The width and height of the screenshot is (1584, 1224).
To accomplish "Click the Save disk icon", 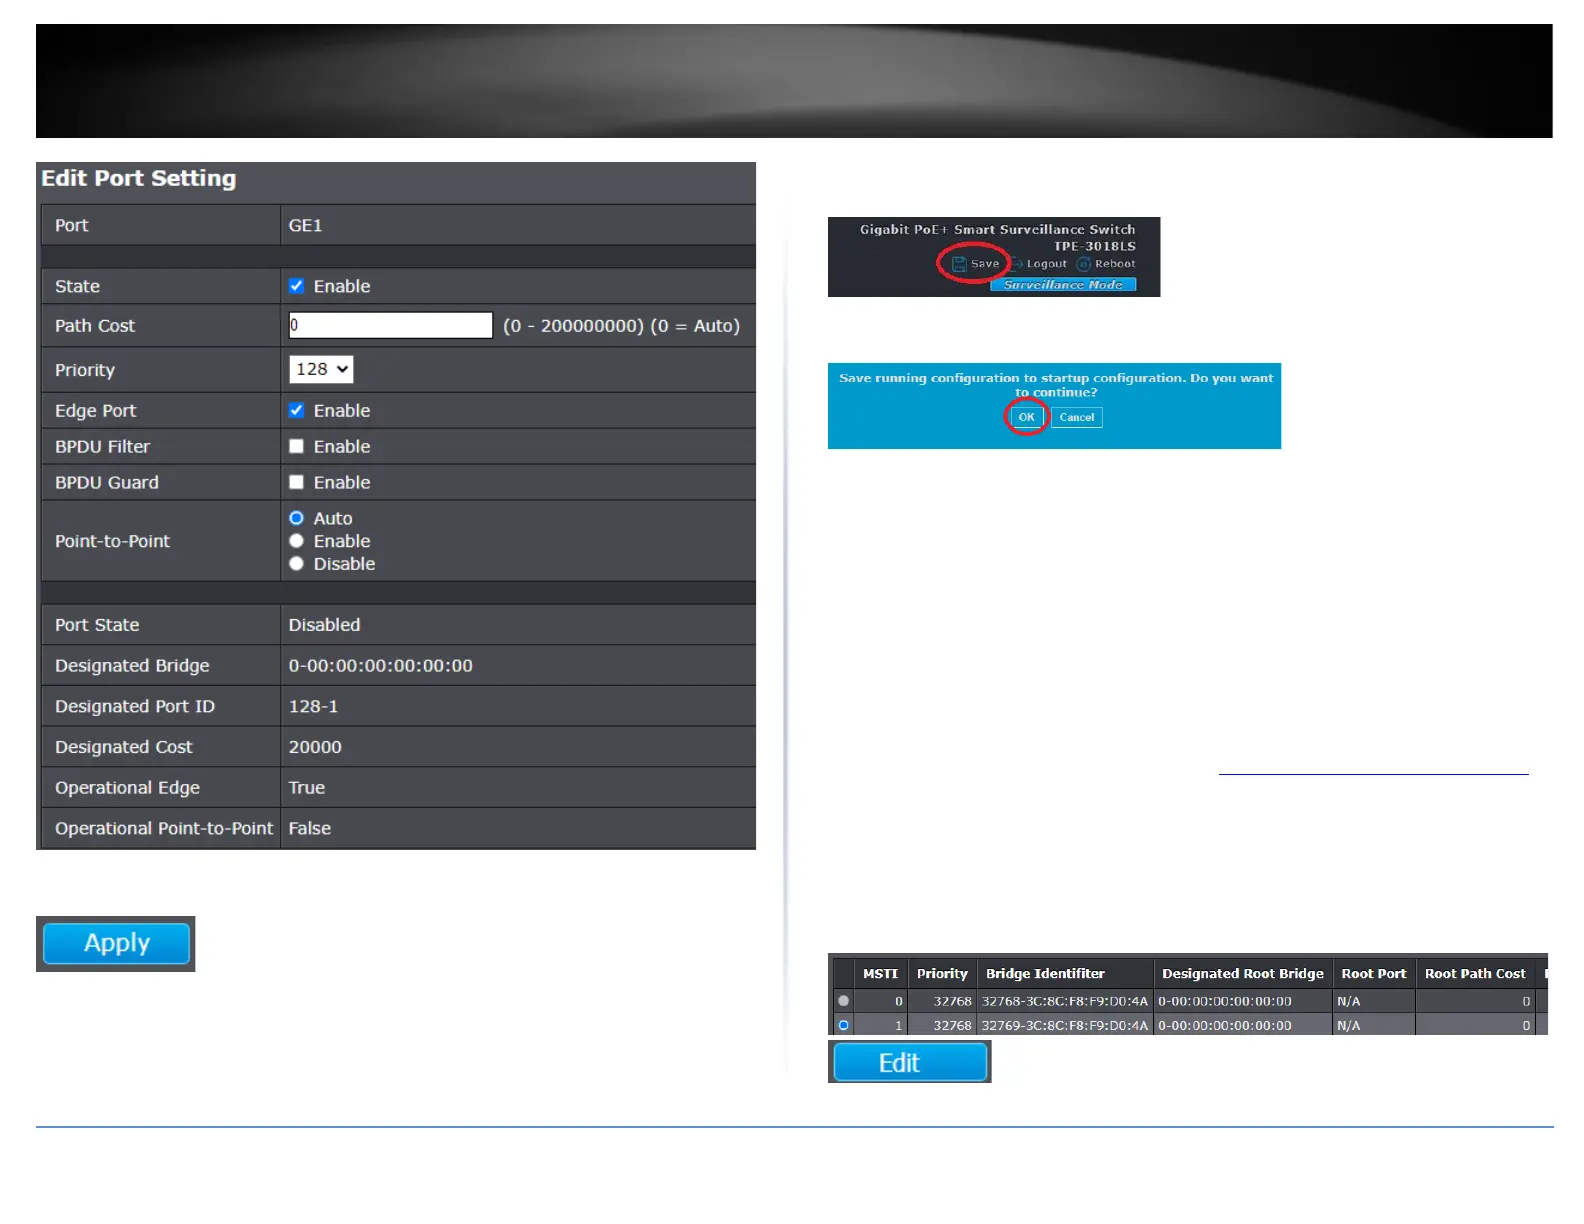I will [x=959, y=264].
